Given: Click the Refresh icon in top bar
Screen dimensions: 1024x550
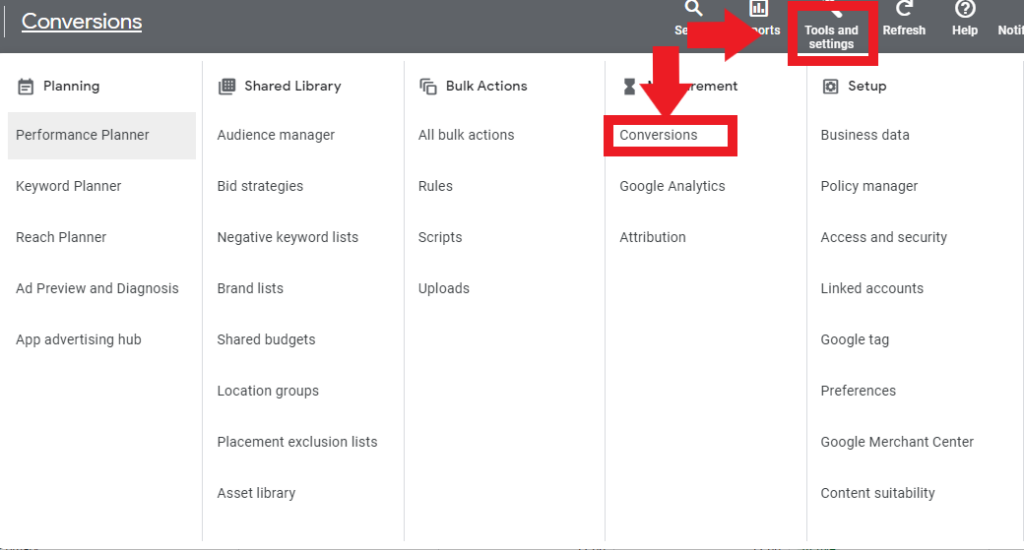Looking at the screenshot, I should point(904,10).
